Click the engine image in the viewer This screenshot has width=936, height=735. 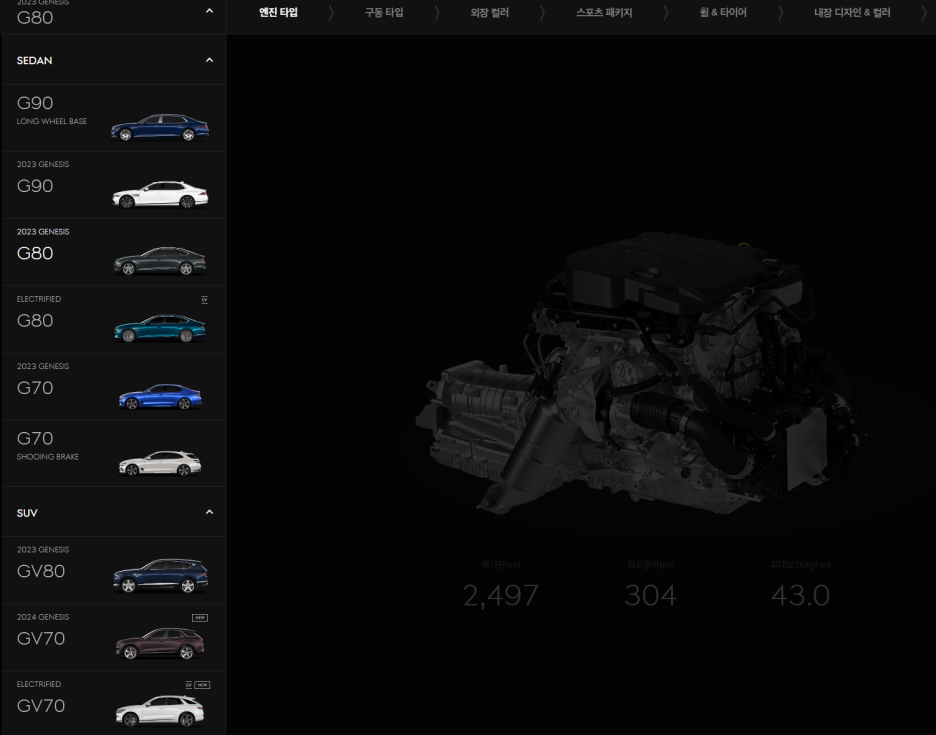[642, 373]
